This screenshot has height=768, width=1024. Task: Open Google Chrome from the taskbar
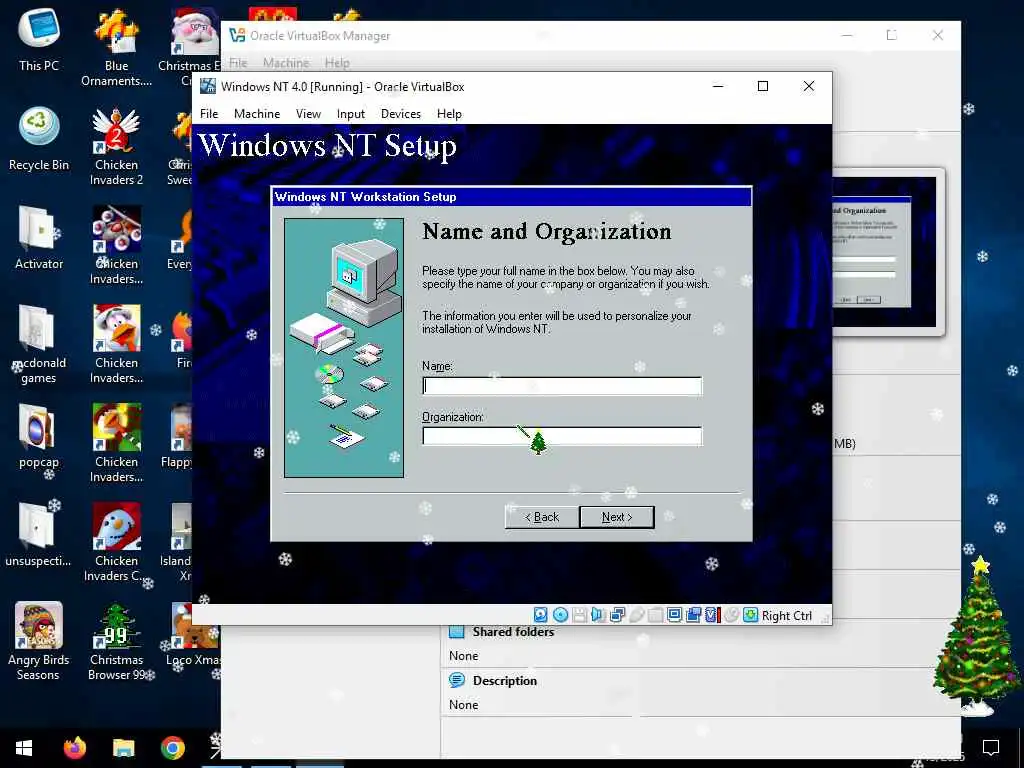(172, 748)
